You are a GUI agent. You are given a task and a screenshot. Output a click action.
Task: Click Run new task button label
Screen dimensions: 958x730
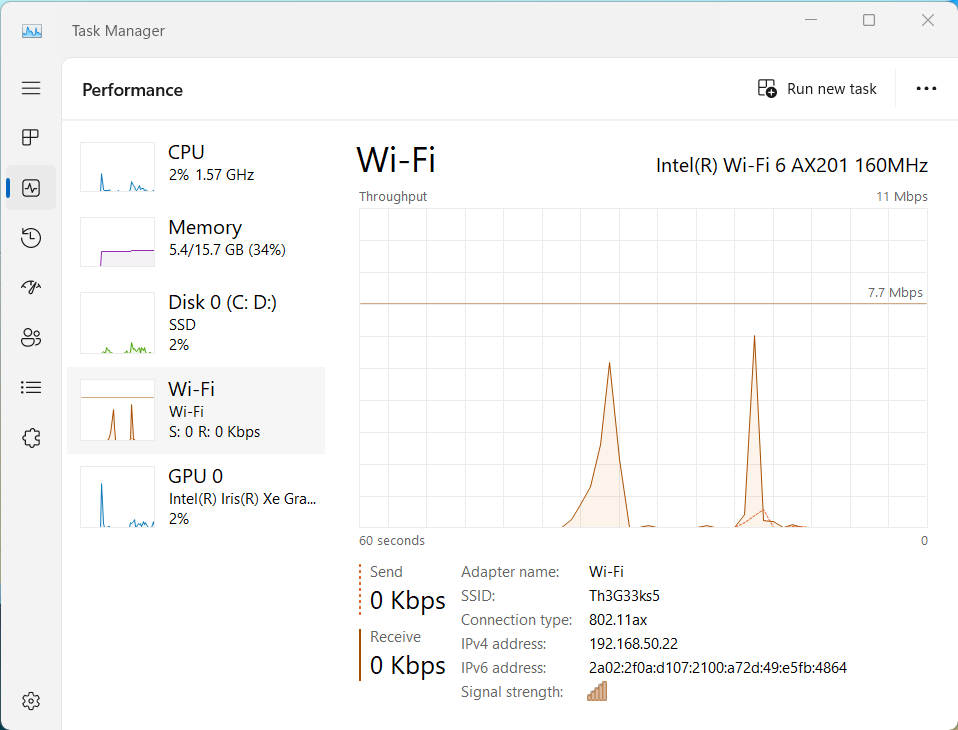(x=832, y=89)
